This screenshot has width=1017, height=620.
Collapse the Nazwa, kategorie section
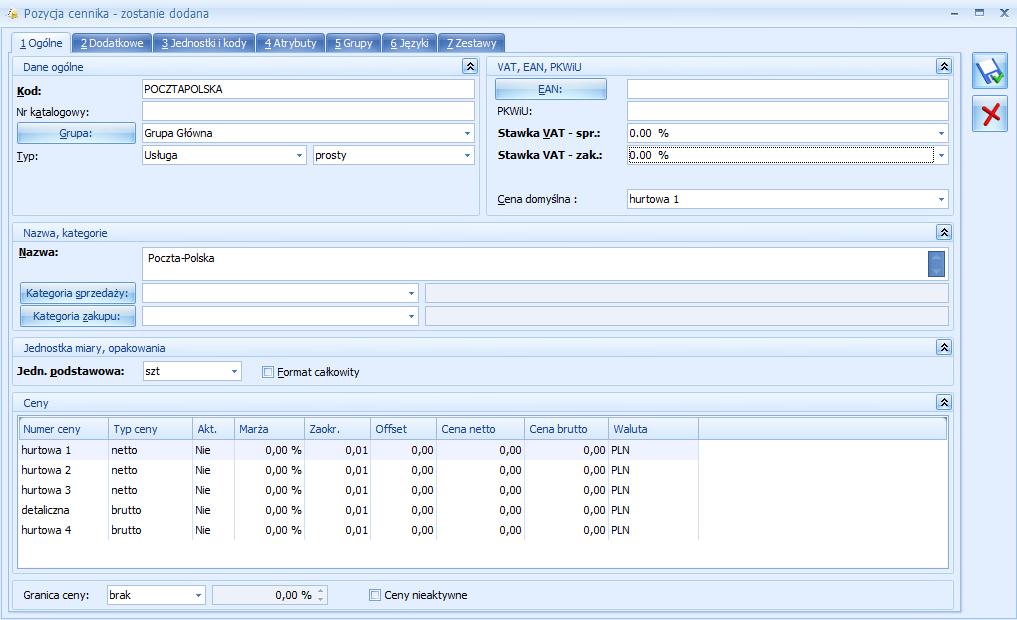pyautogui.click(x=944, y=232)
